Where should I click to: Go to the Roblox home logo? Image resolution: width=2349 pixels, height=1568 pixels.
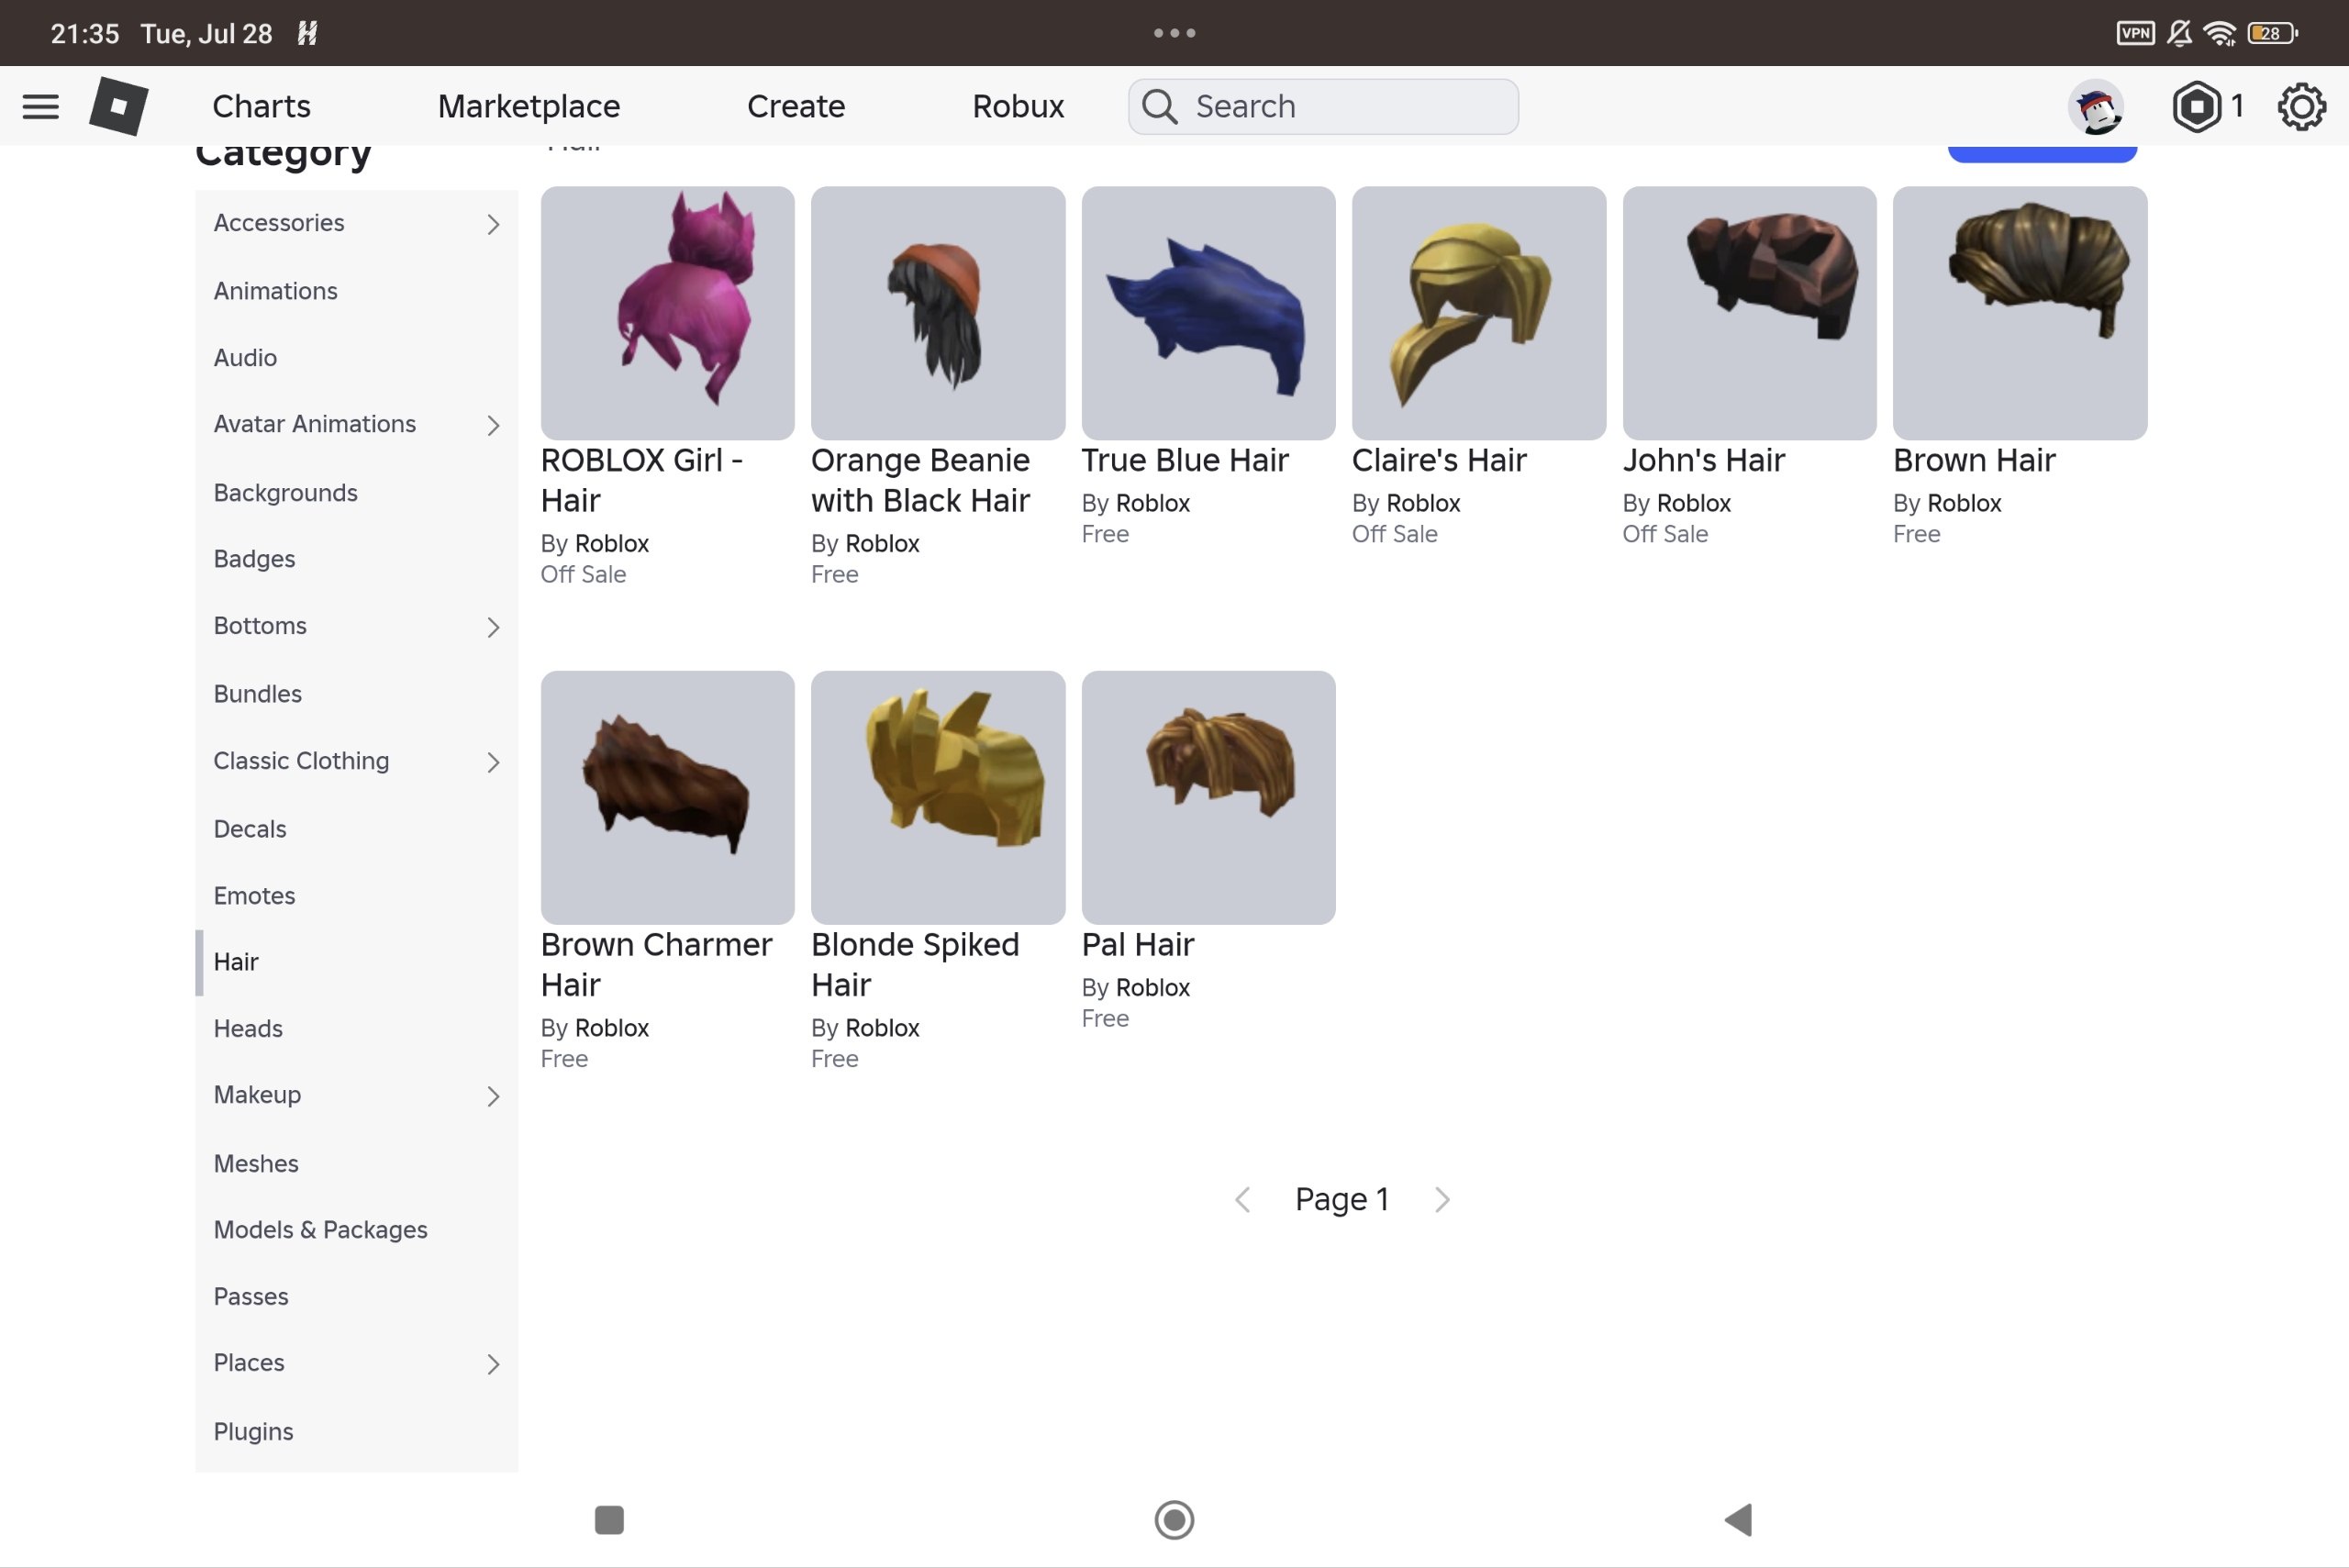[119, 106]
